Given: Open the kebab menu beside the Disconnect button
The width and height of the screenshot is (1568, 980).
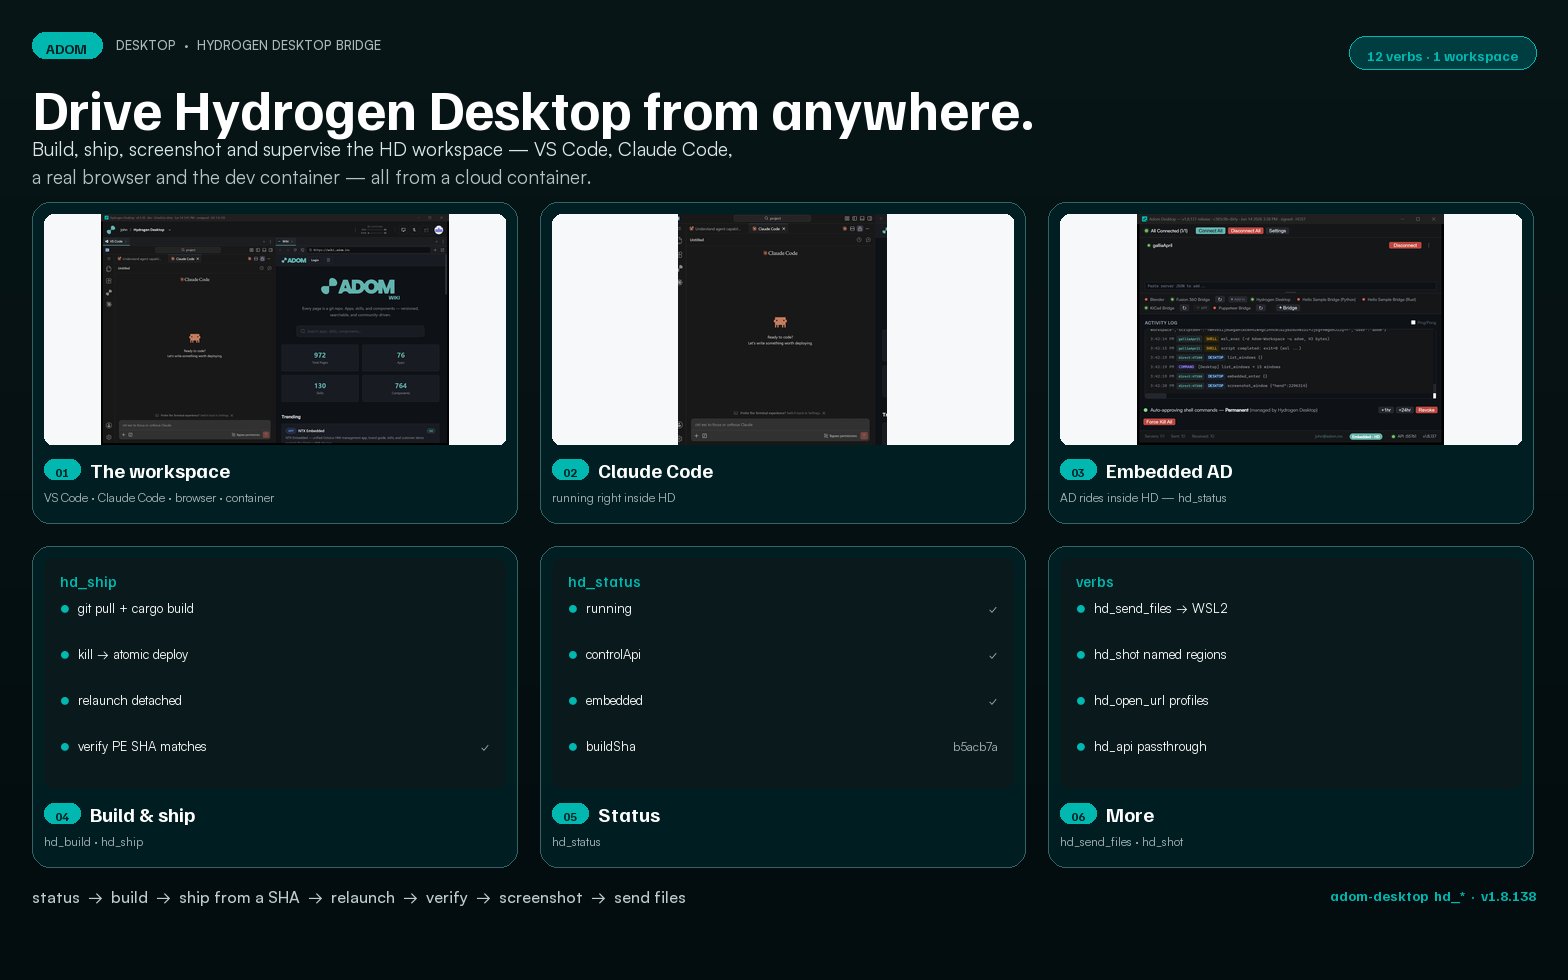Looking at the screenshot, I should [x=1429, y=245].
